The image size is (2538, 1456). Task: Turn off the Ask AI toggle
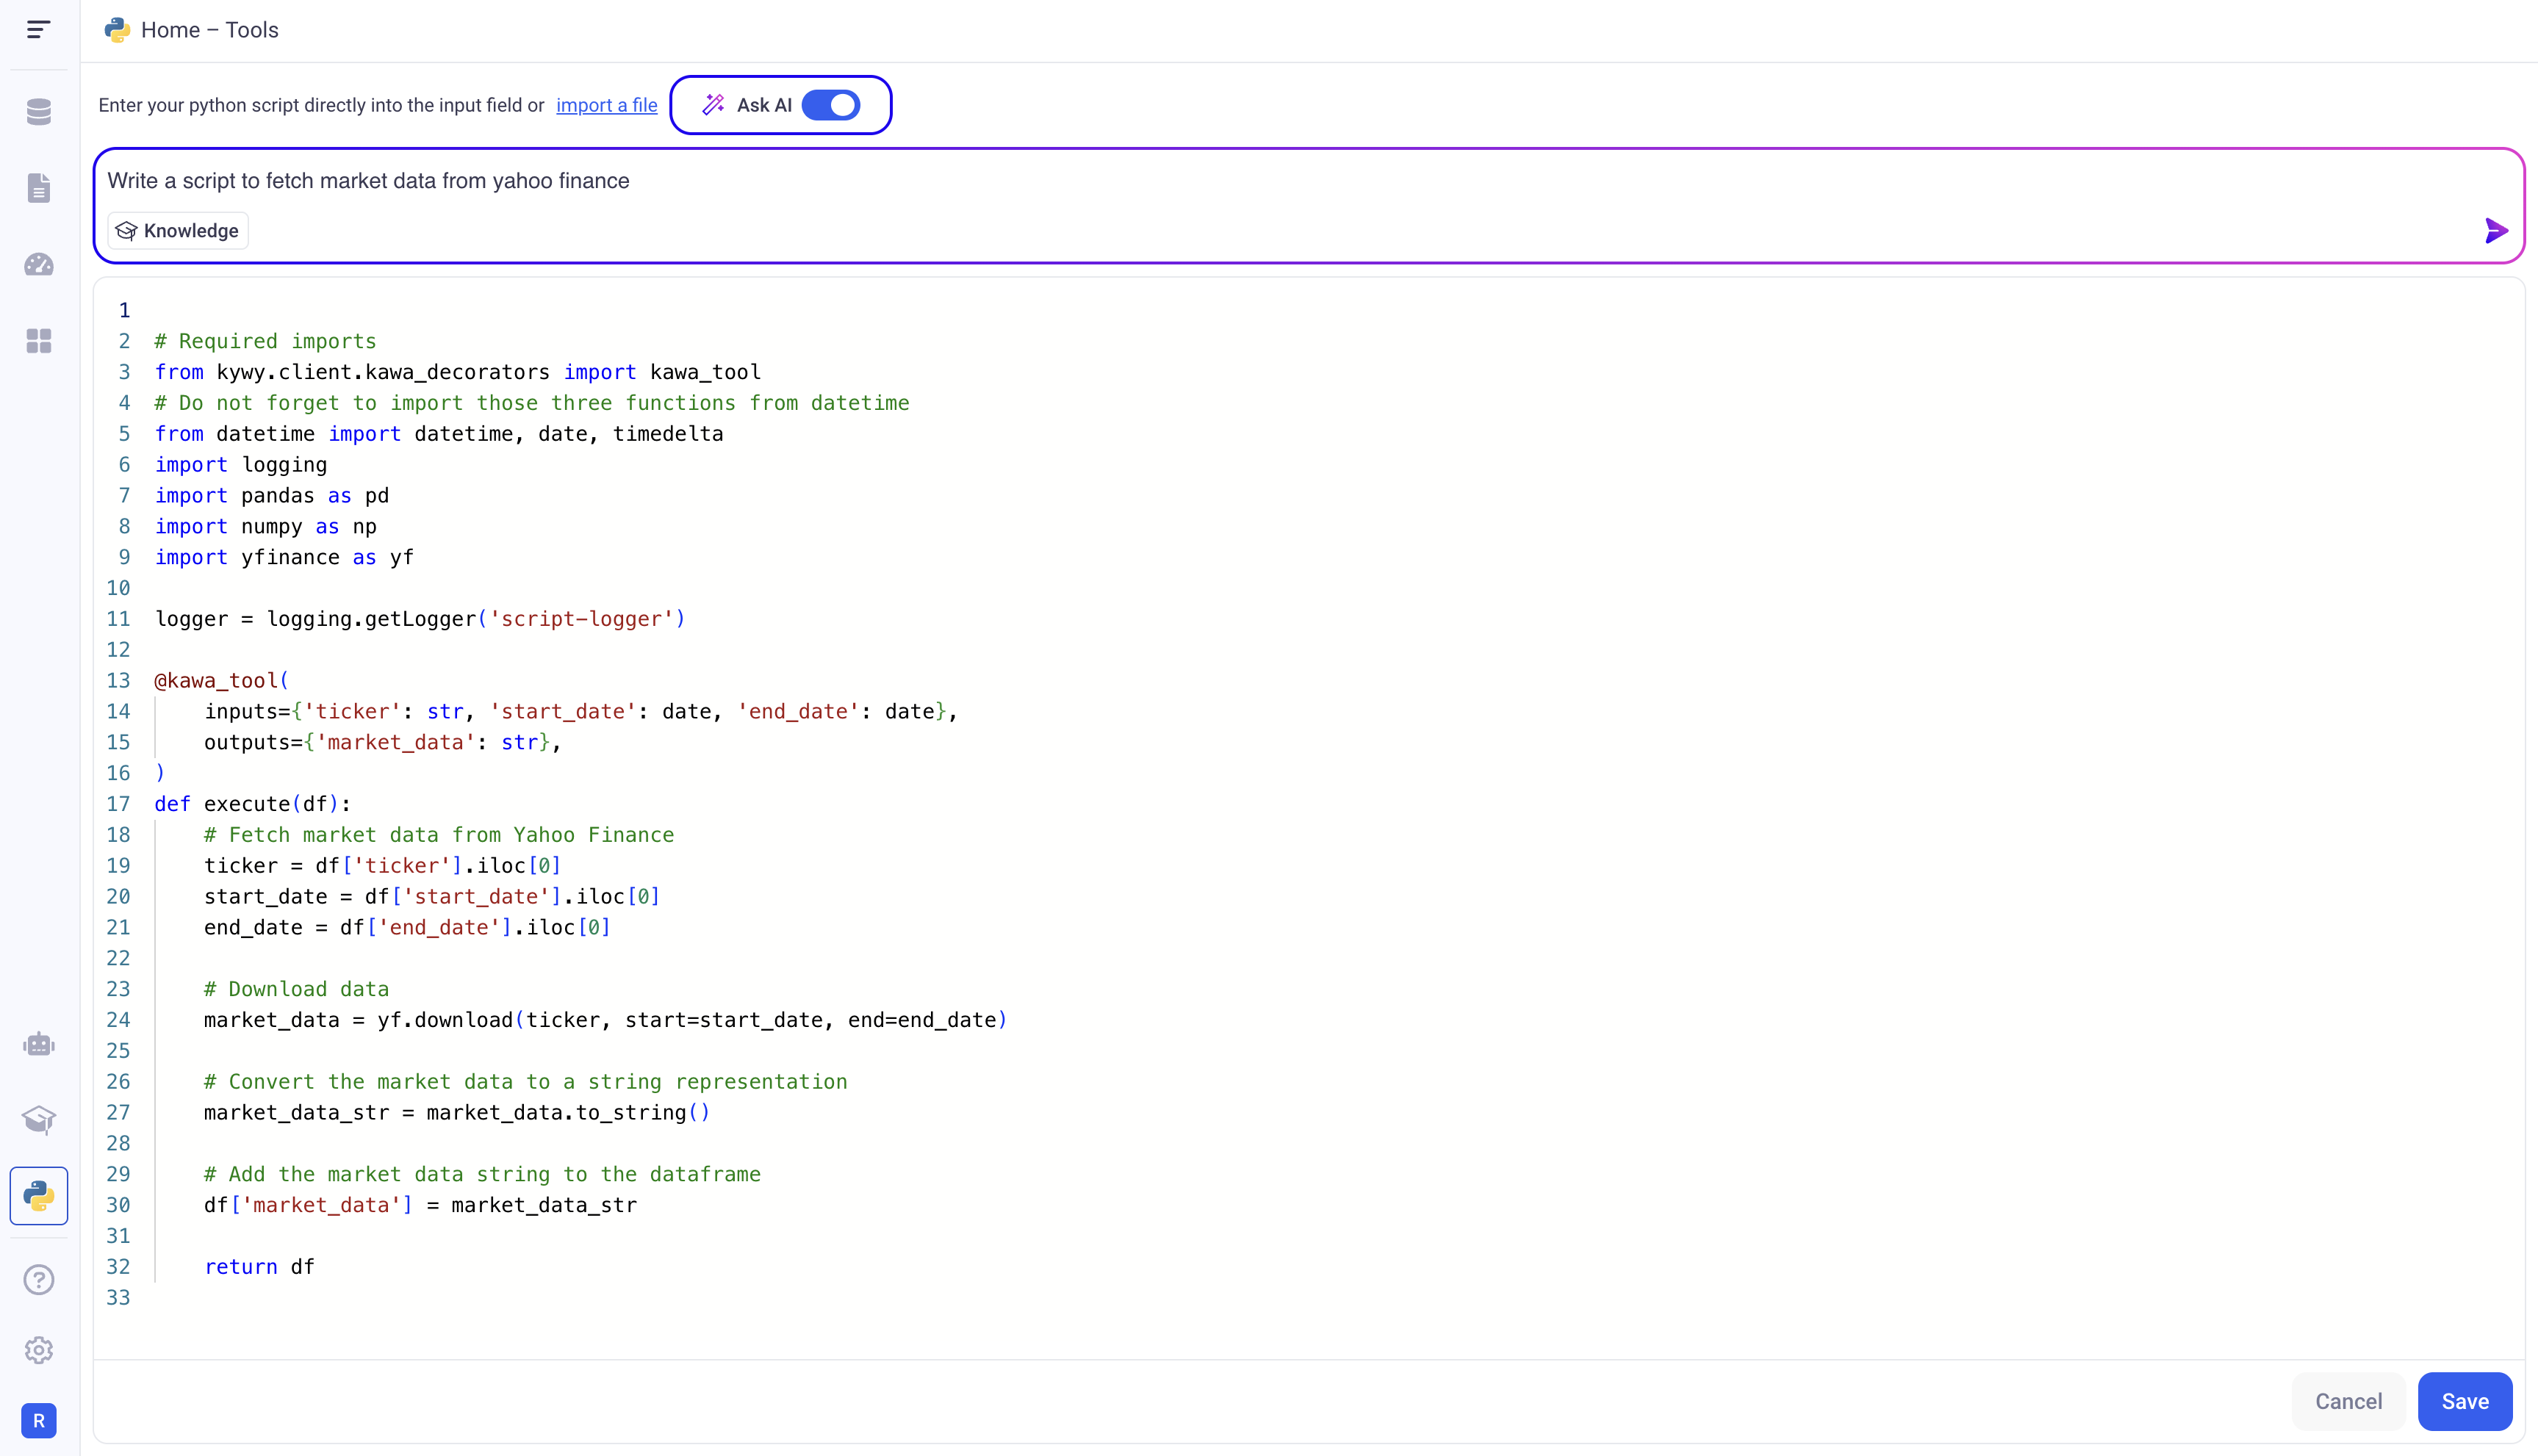pyautogui.click(x=831, y=105)
